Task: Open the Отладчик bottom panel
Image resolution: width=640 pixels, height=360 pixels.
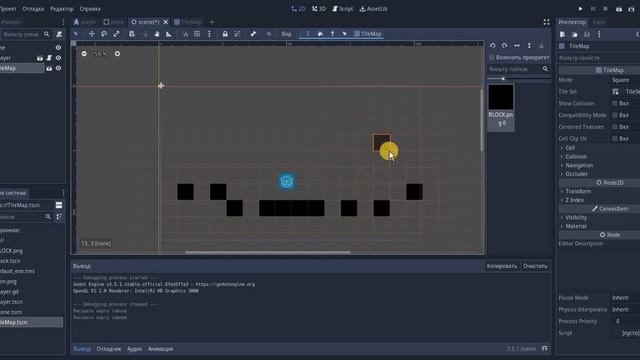Action: (109, 349)
